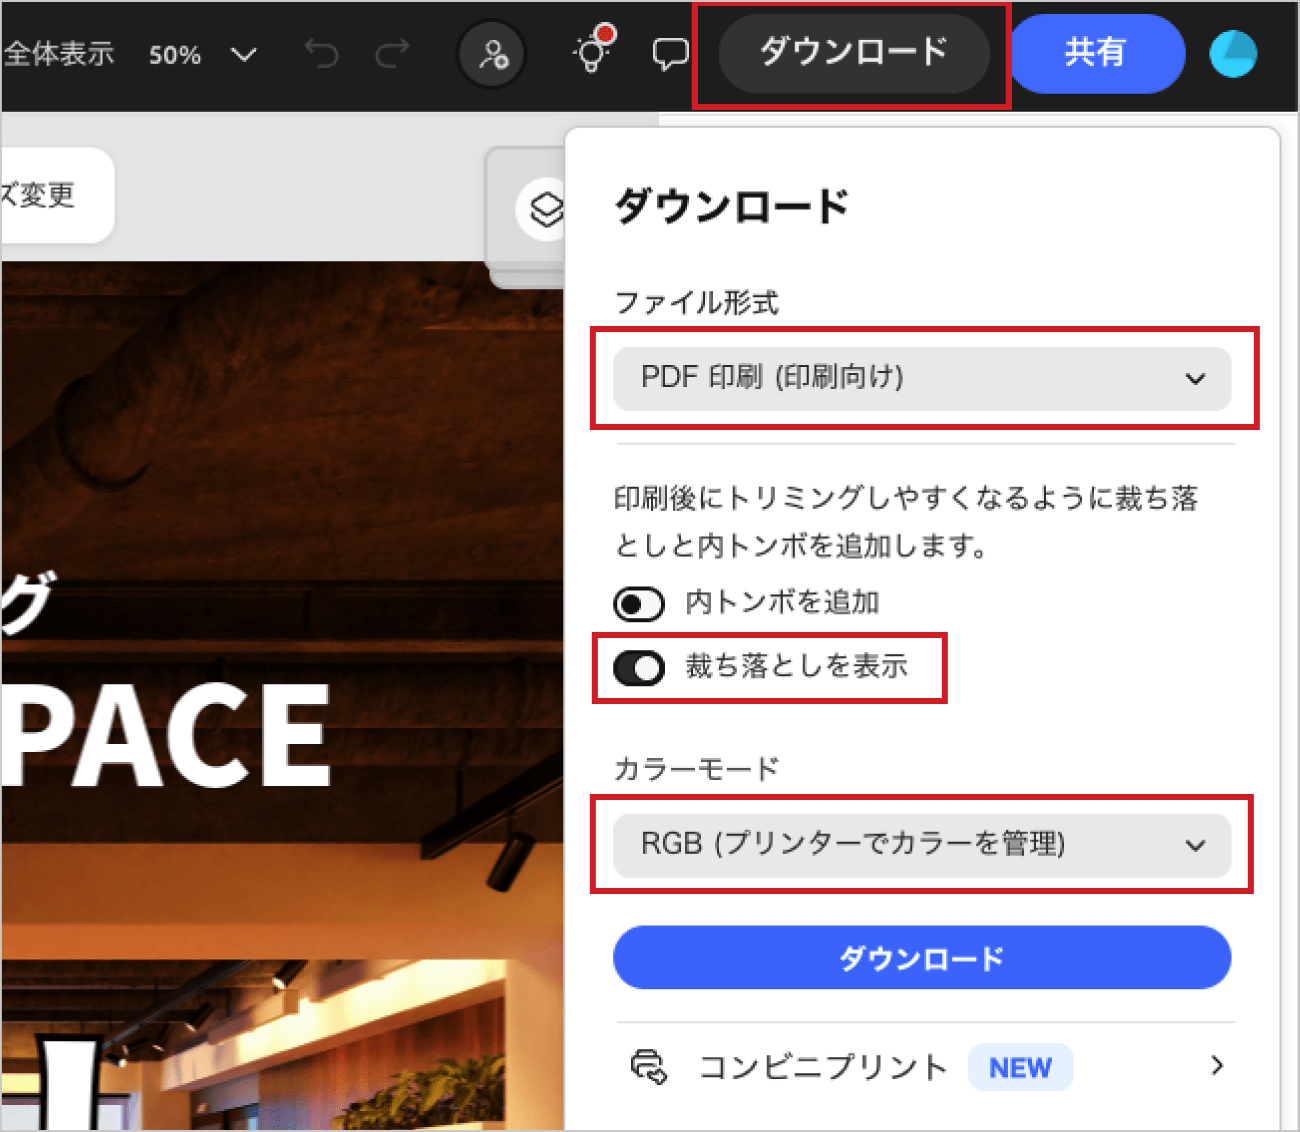Expand the コンビニプリント option via its chevron

(x=1216, y=1067)
